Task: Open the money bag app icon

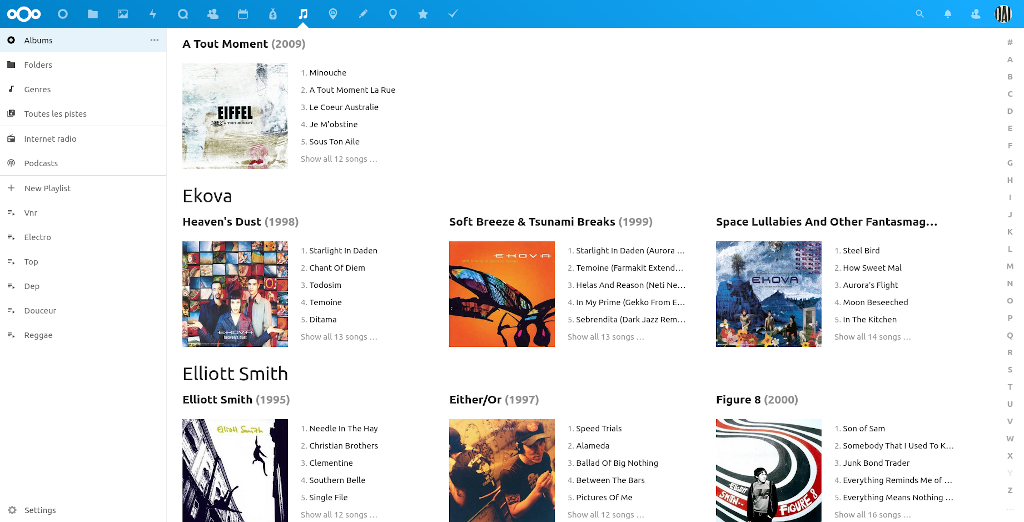Action: (273, 14)
